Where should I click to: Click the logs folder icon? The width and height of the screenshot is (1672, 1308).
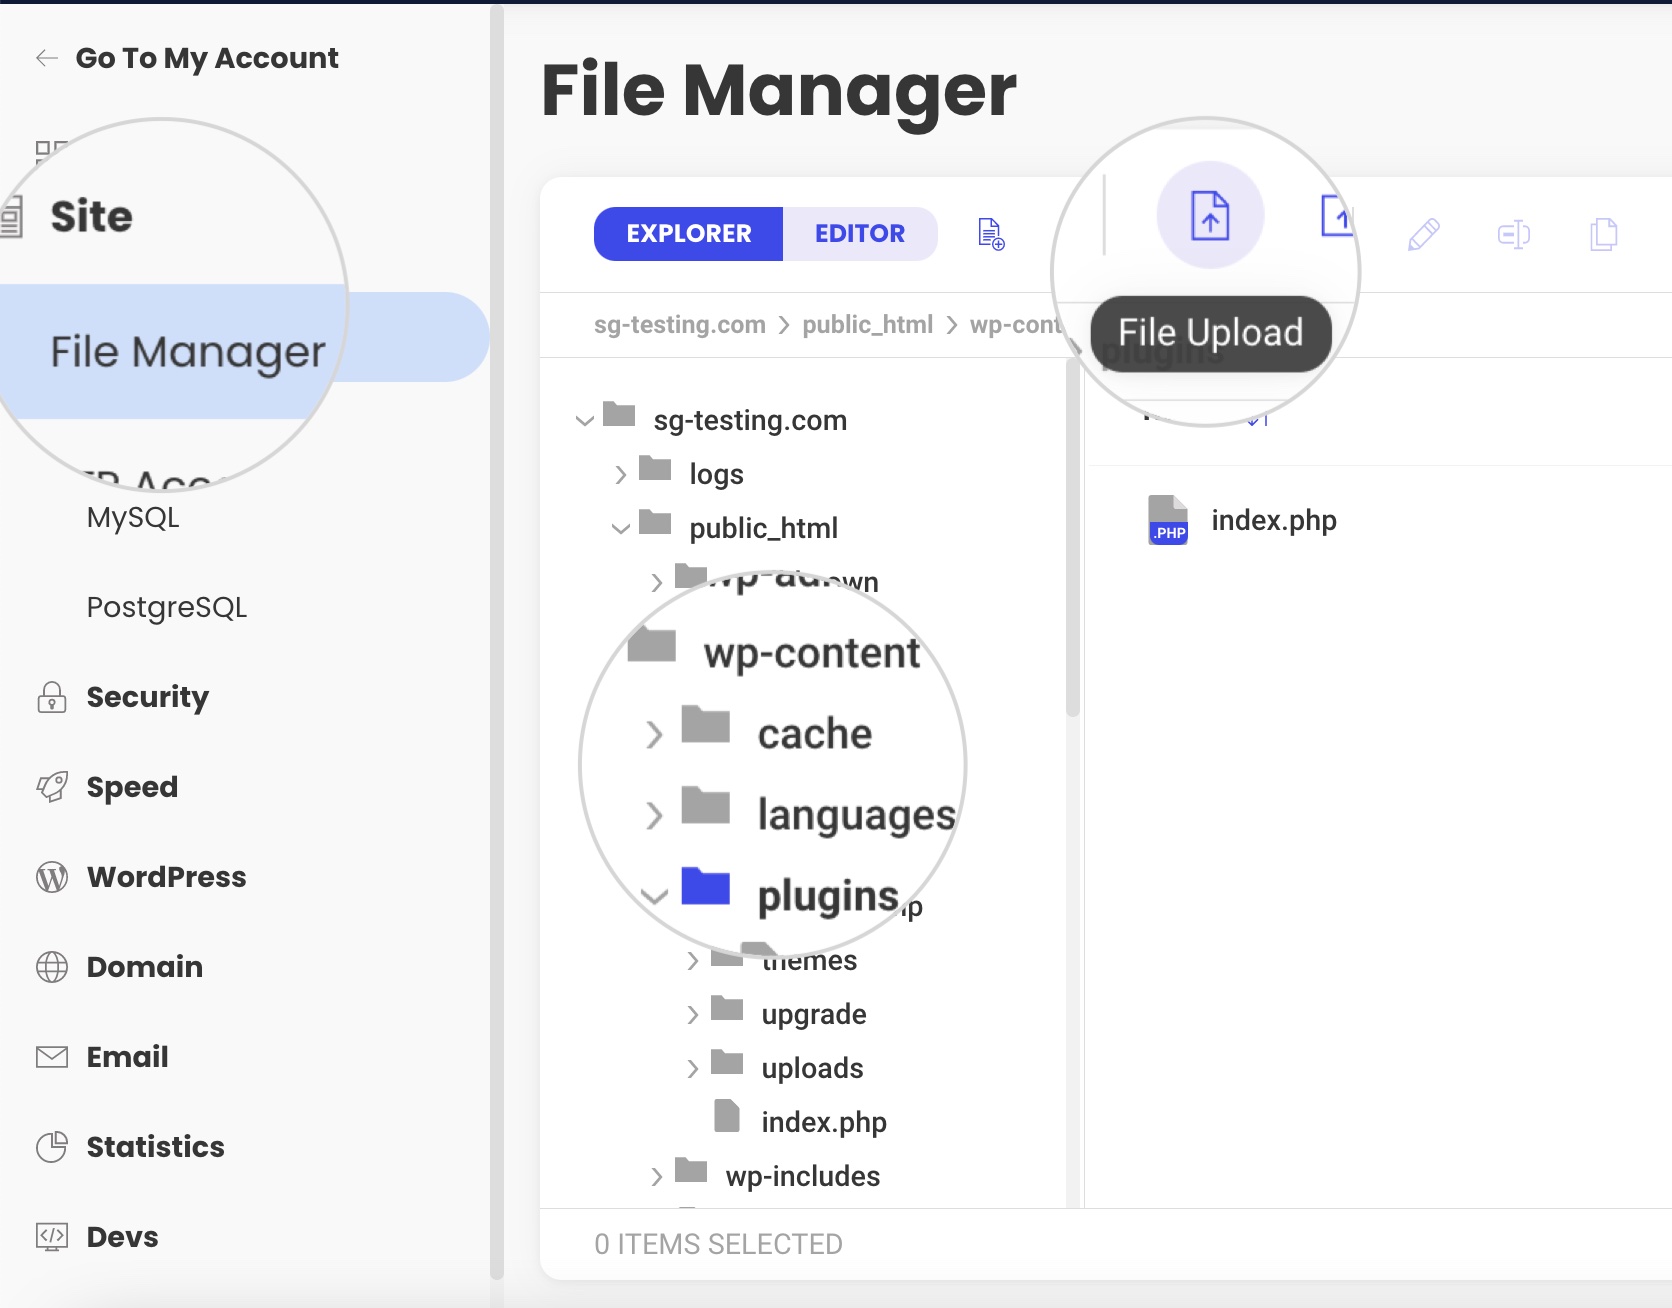pyautogui.click(x=655, y=468)
